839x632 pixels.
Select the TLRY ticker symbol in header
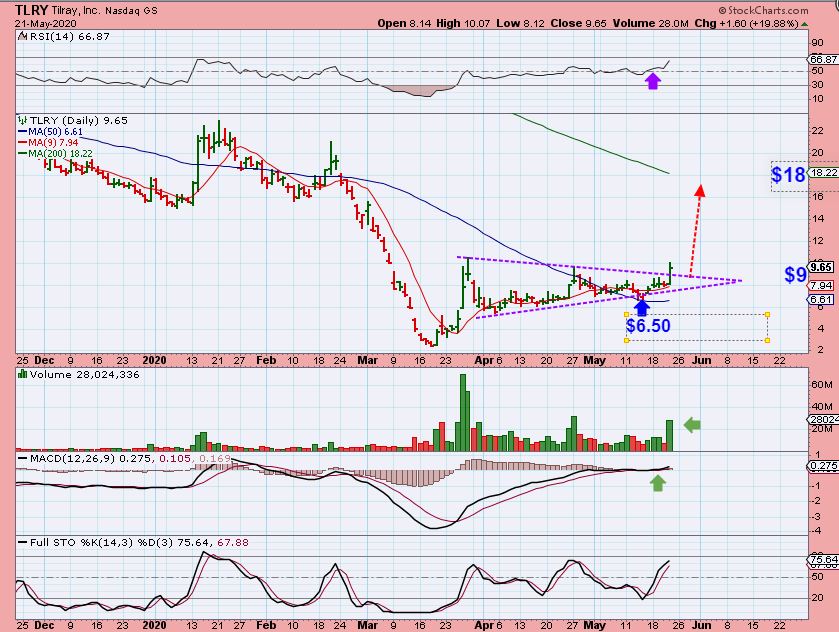pyautogui.click(x=32, y=10)
